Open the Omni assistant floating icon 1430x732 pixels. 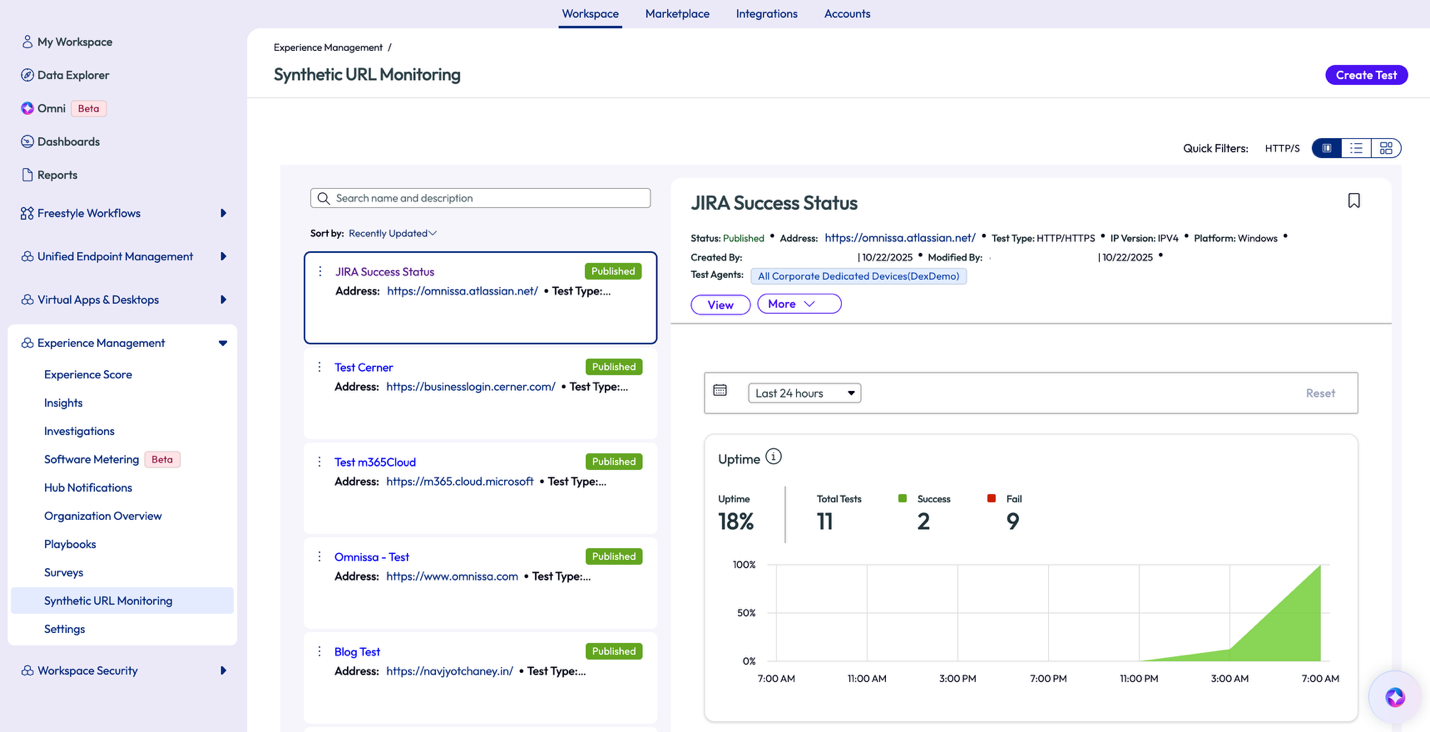pos(1395,697)
